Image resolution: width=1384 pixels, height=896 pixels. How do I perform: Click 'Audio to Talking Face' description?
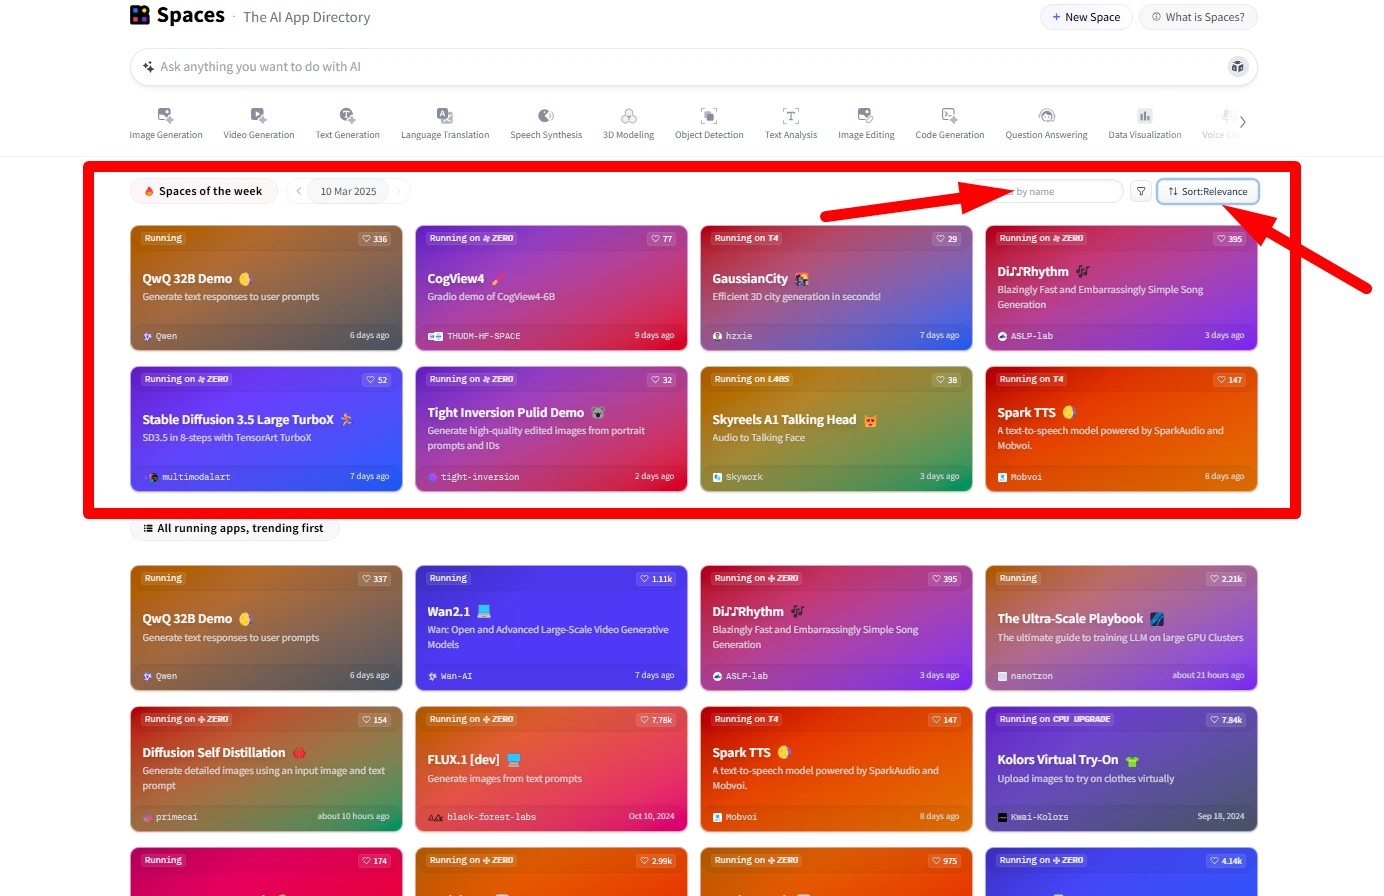(758, 438)
